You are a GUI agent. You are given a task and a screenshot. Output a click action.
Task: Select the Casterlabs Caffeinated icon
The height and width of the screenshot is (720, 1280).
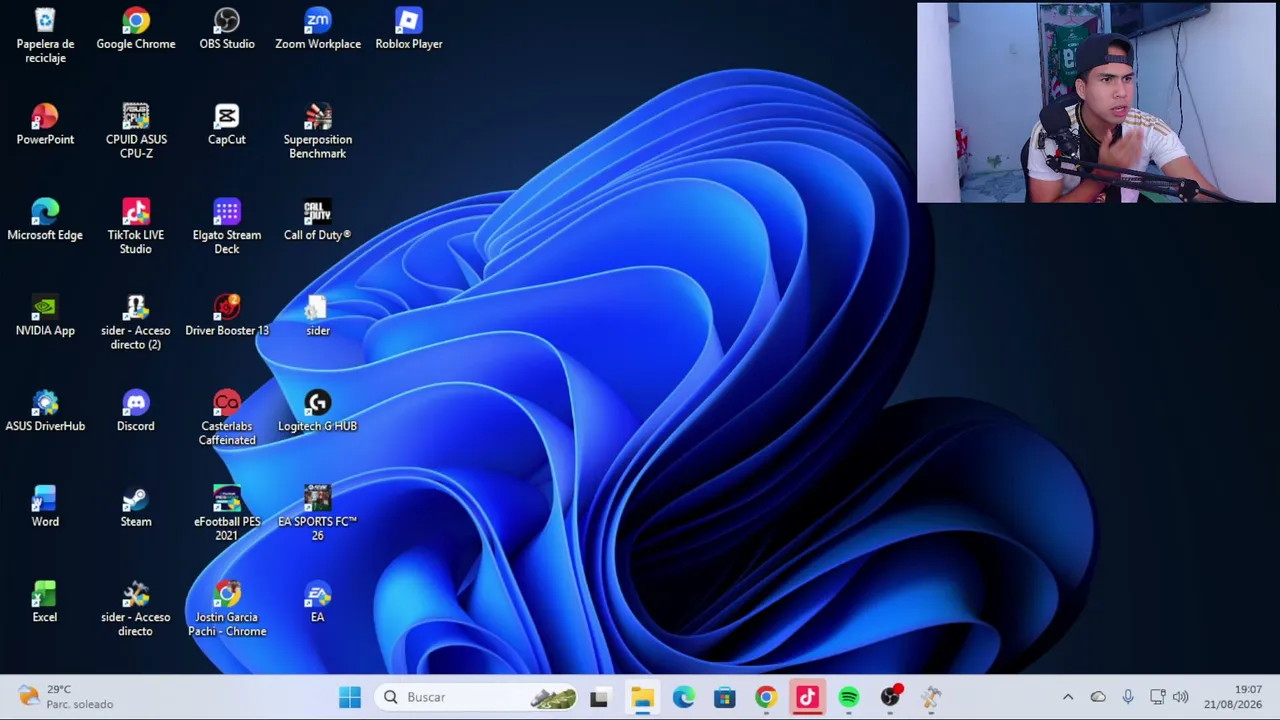point(227,417)
